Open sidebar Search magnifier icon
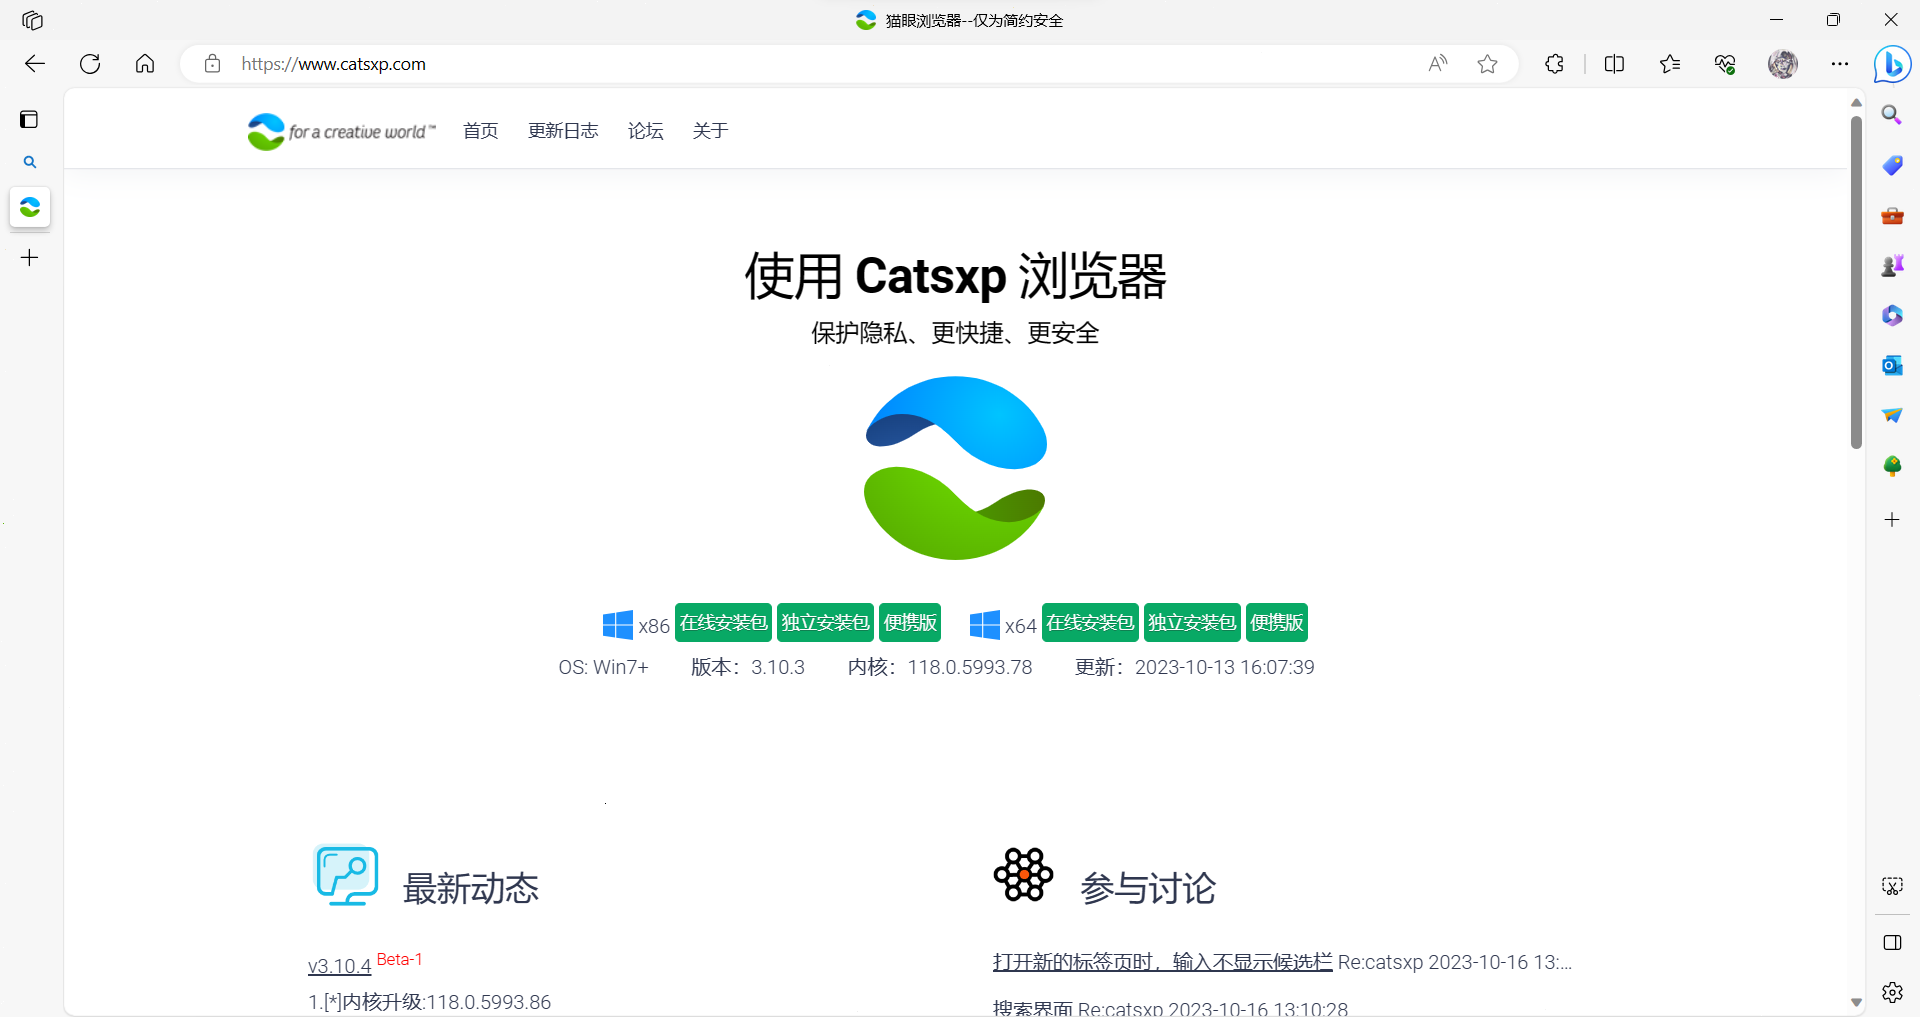The image size is (1920, 1017). (1892, 115)
